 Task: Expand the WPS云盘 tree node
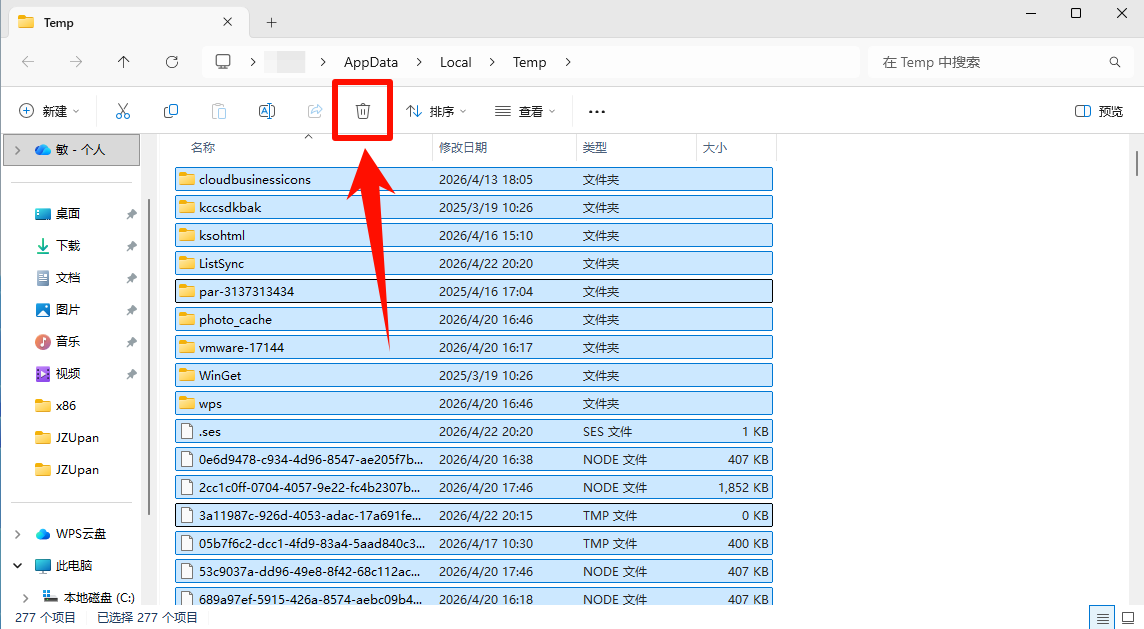tap(18, 534)
